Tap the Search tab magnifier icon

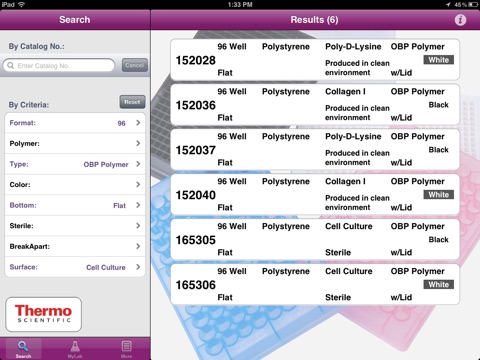click(23, 346)
